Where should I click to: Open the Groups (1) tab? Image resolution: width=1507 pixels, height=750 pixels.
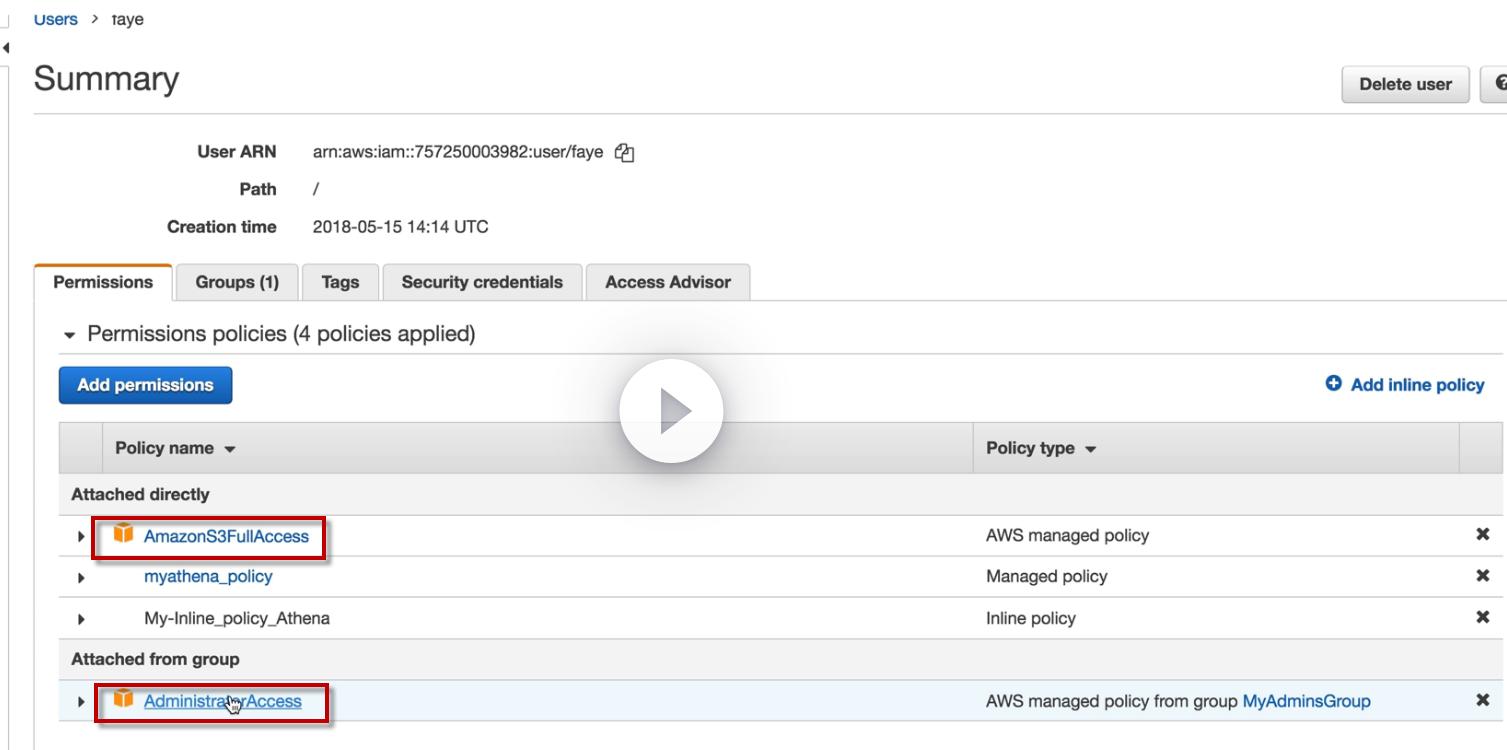[x=237, y=282]
